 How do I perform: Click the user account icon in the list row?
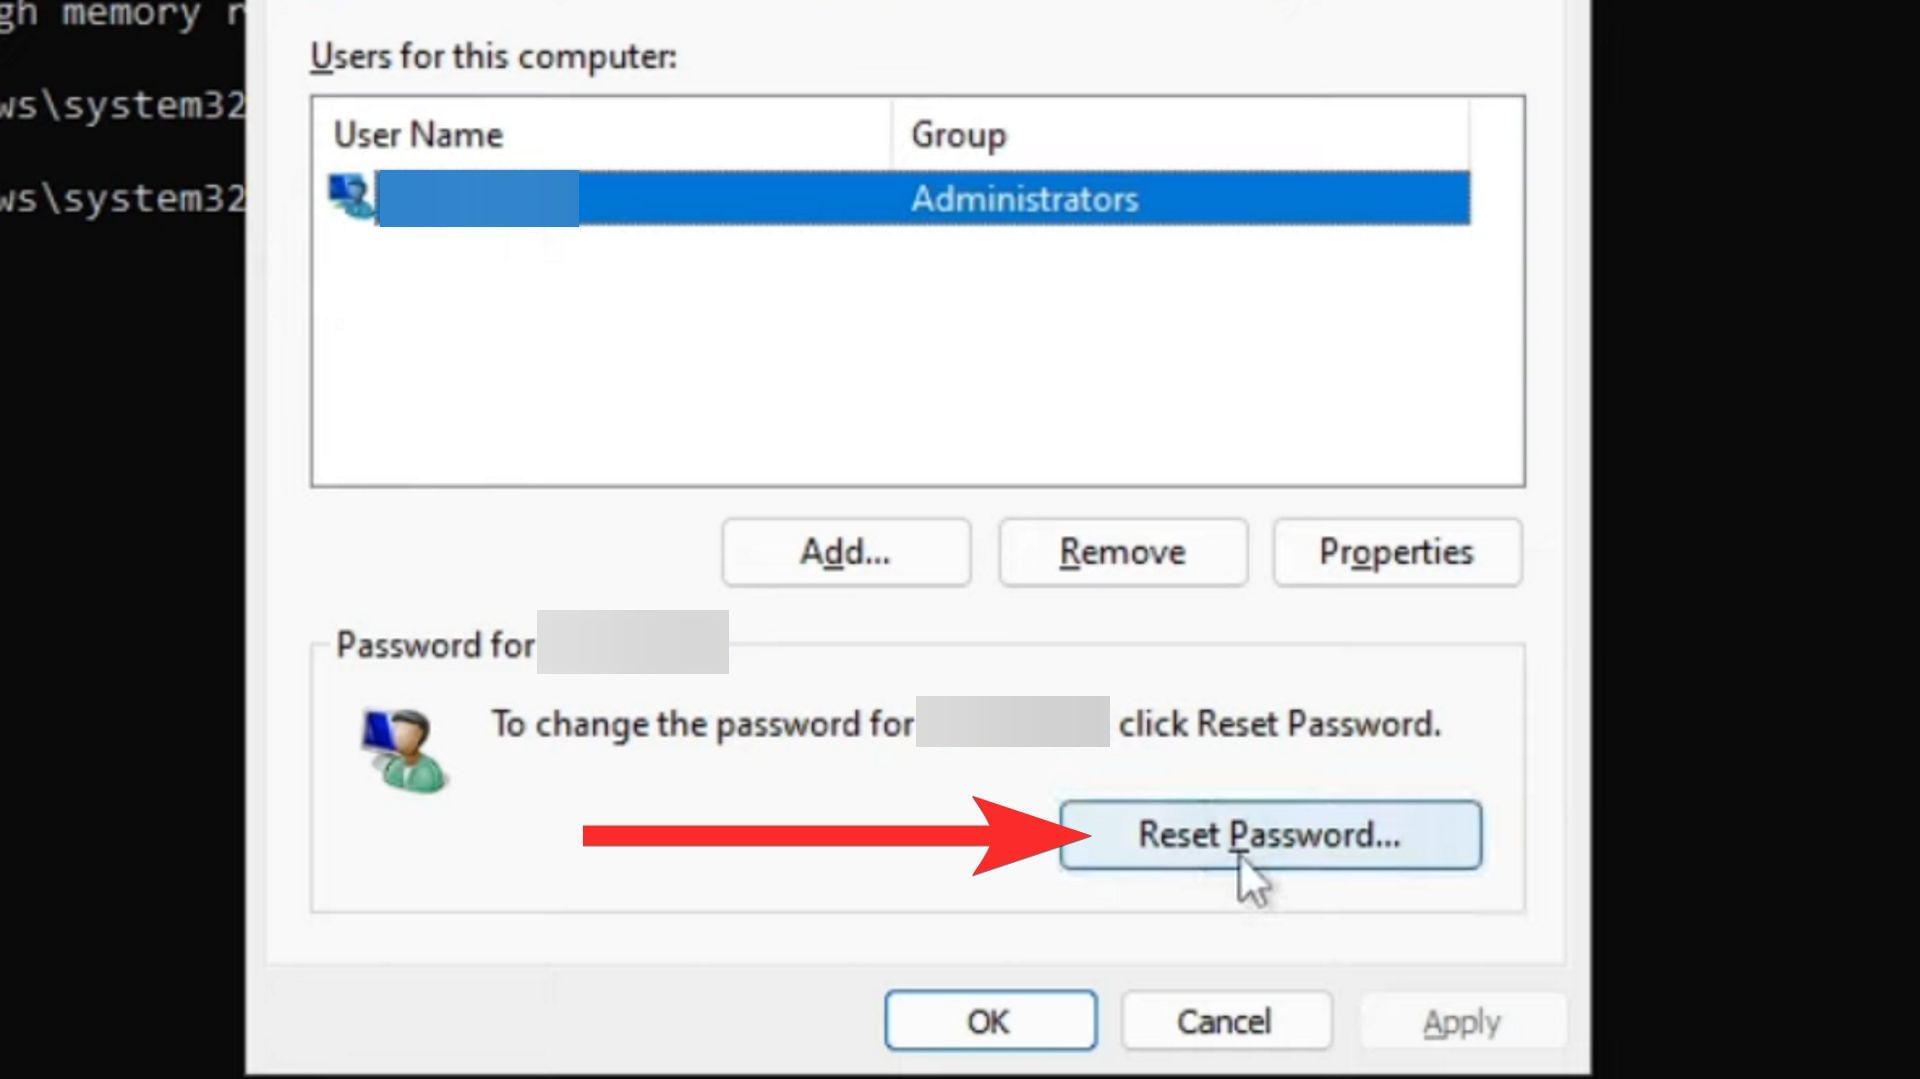[351, 196]
